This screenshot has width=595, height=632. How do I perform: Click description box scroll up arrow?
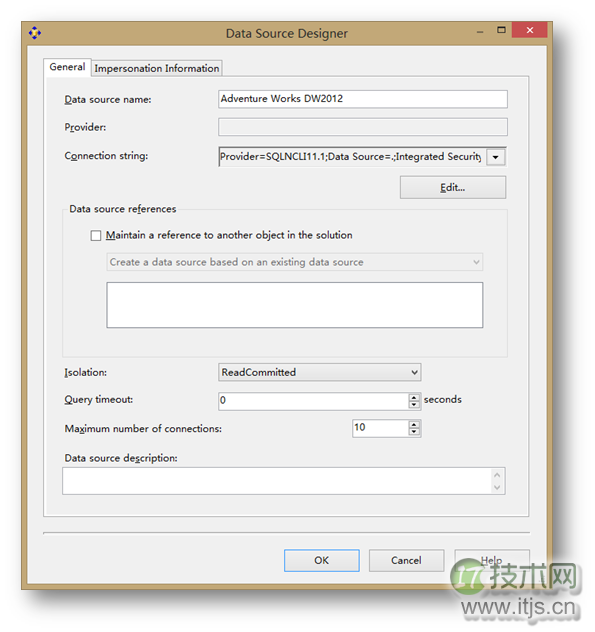coord(497,475)
